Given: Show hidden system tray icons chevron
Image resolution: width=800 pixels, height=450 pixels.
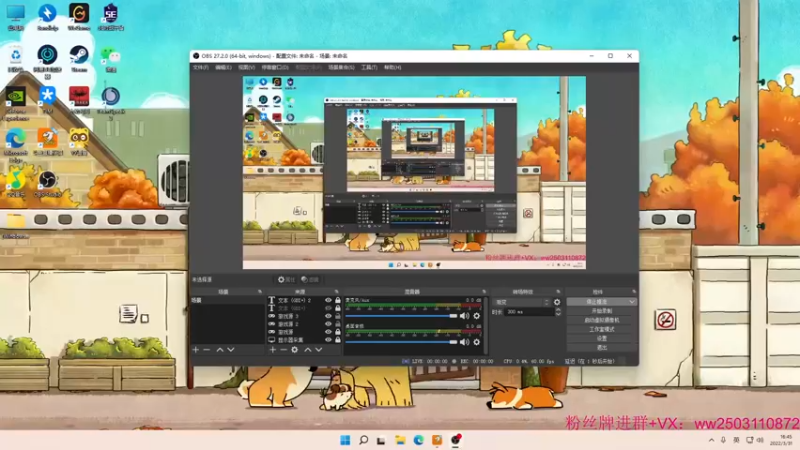Looking at the screenshot, I should click(x=711, y=440).
